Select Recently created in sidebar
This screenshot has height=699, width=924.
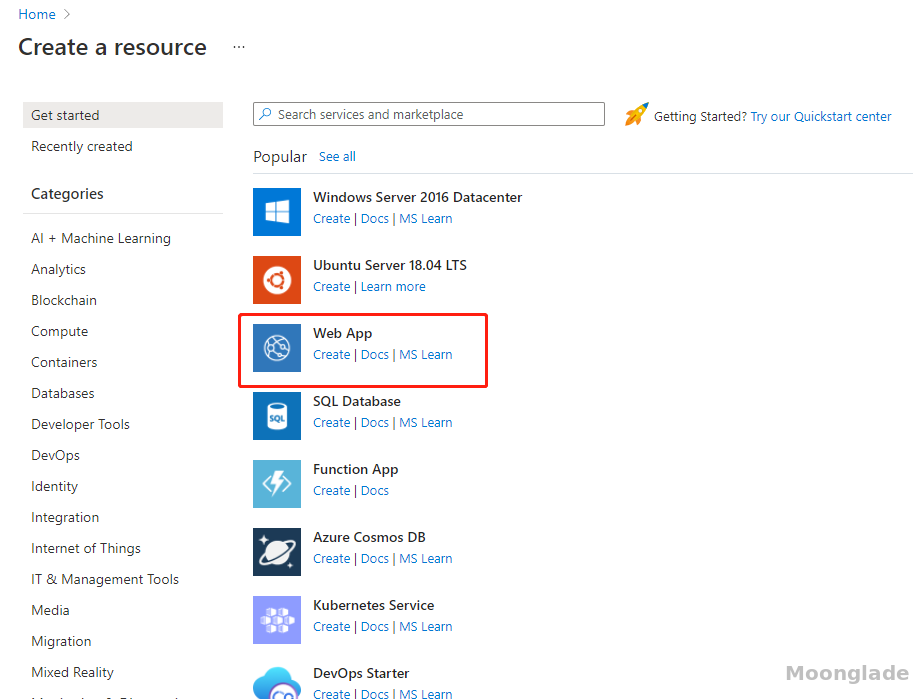pos(82,146)
